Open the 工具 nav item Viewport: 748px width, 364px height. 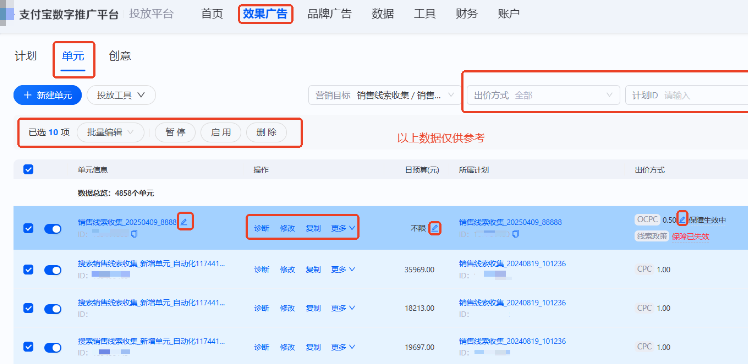(425, 14)
